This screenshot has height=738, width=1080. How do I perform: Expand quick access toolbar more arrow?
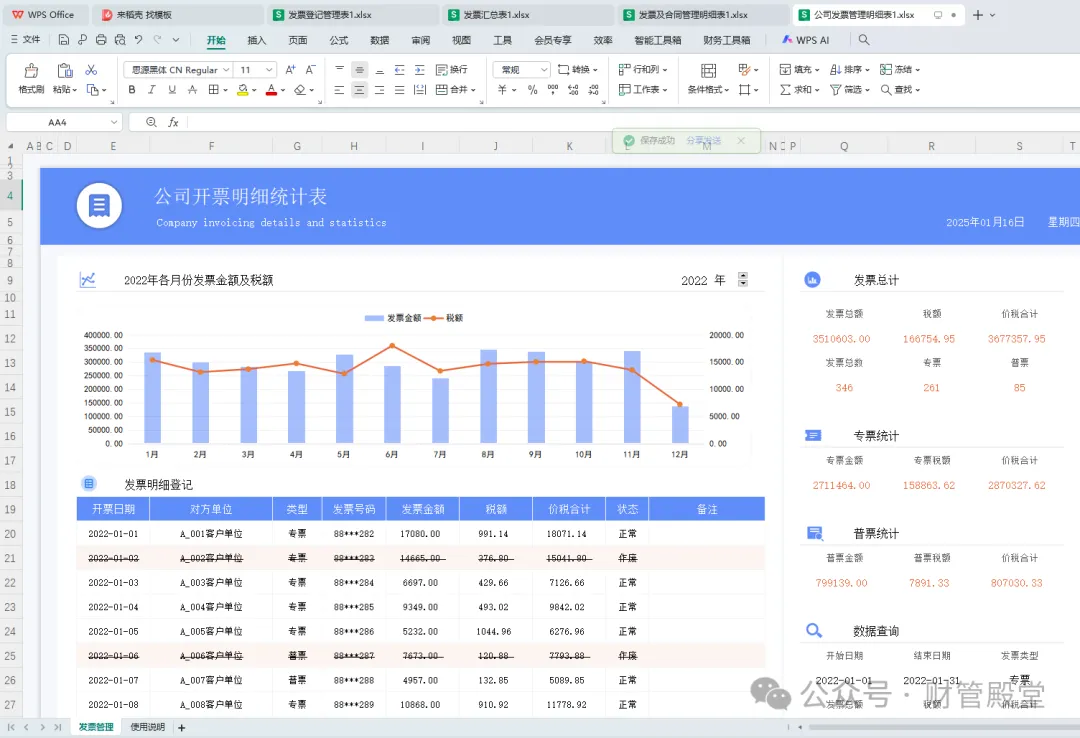(176, 40)
